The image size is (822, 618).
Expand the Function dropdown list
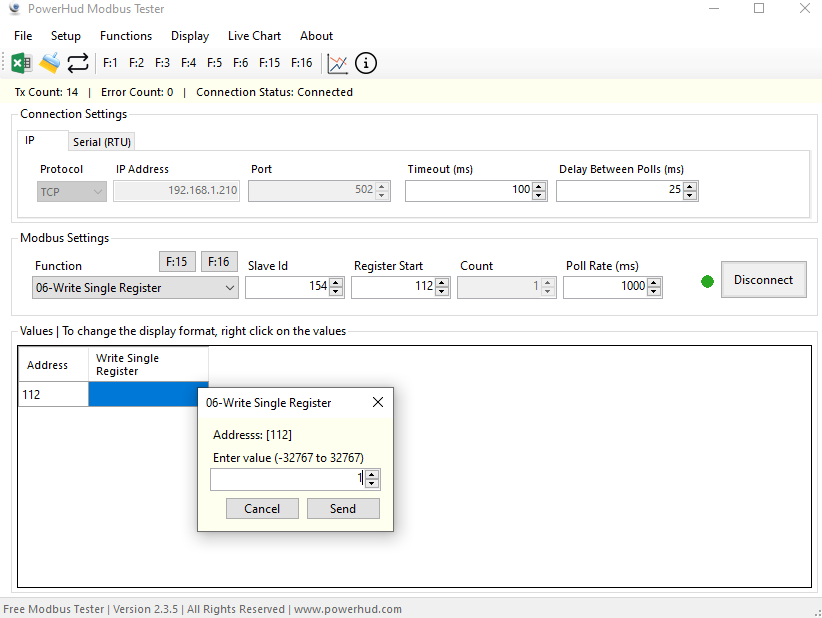click(230, 288)
